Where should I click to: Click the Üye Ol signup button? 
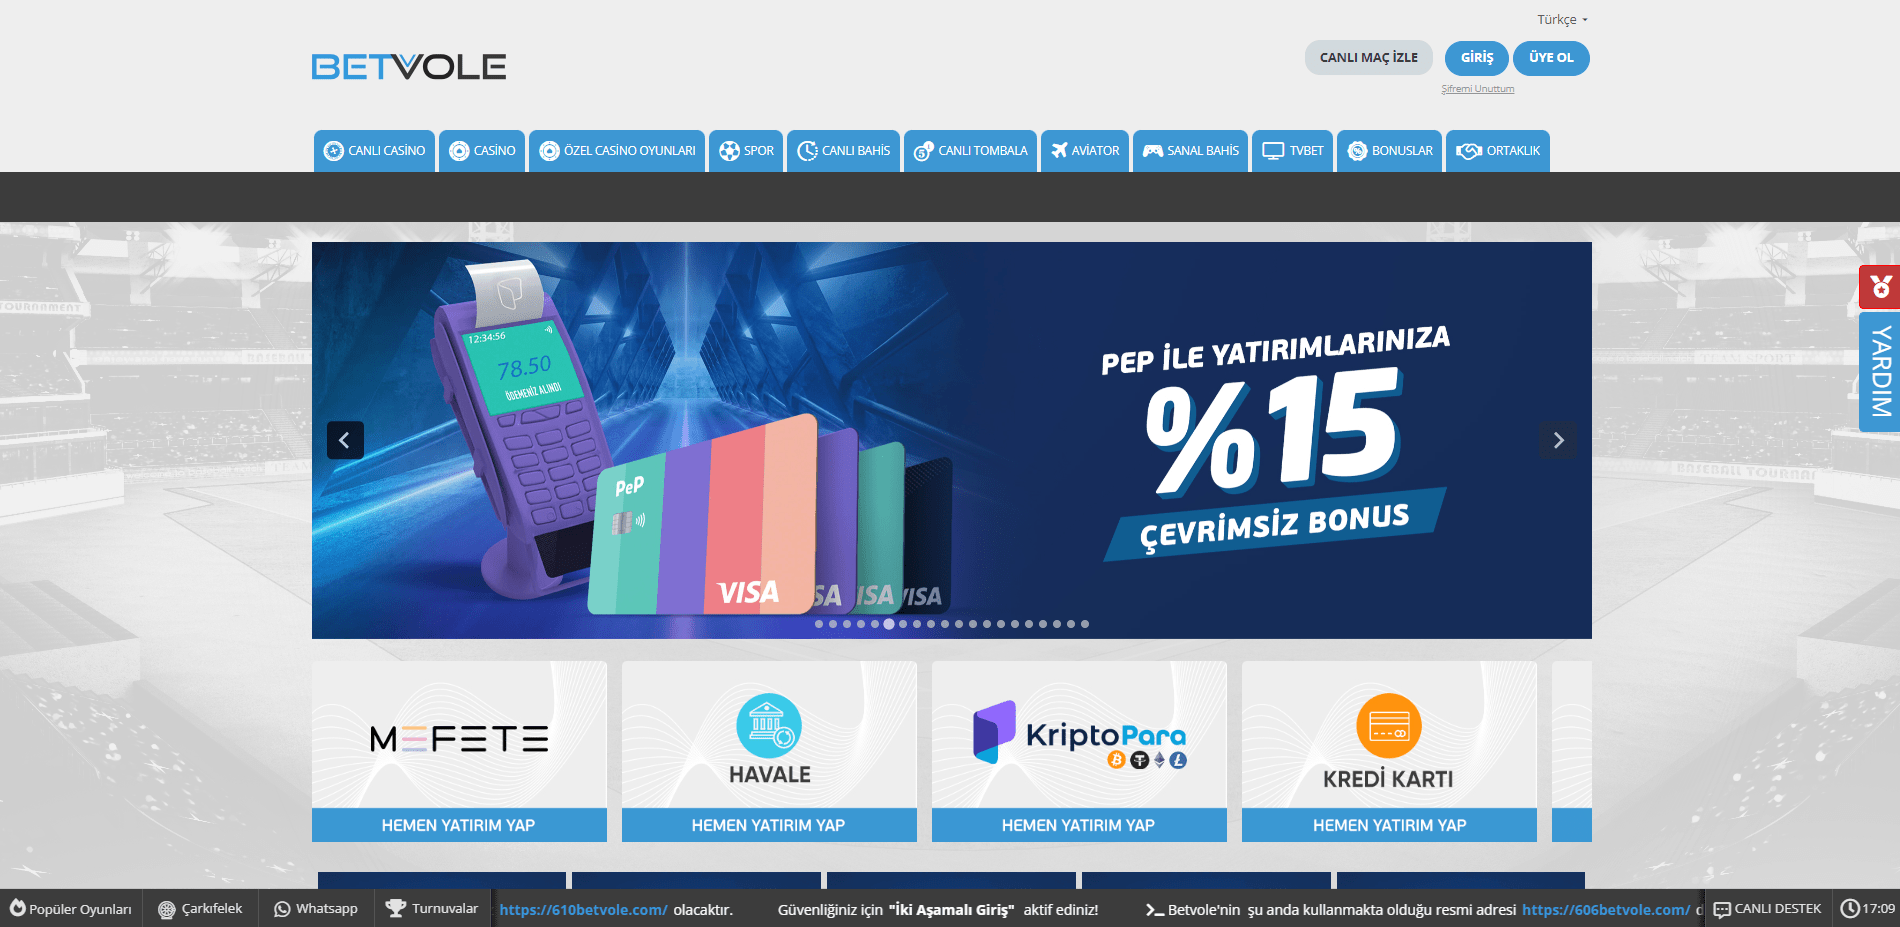pyautogui.click(x=1551, y=58)
